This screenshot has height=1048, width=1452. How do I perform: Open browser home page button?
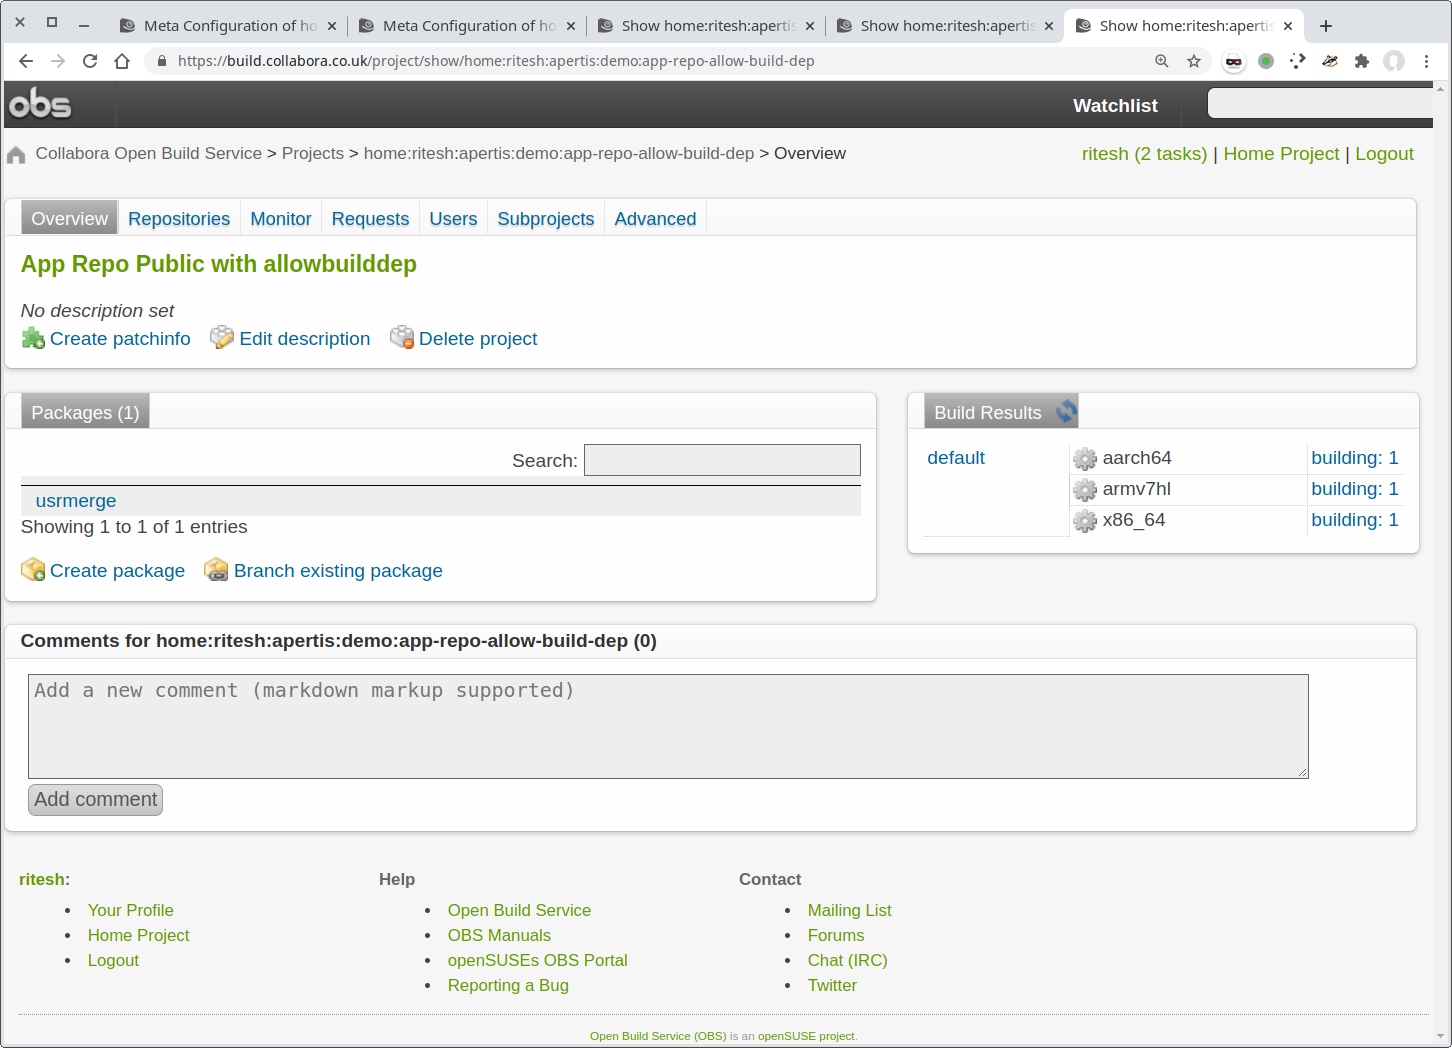tap(122, 61)
